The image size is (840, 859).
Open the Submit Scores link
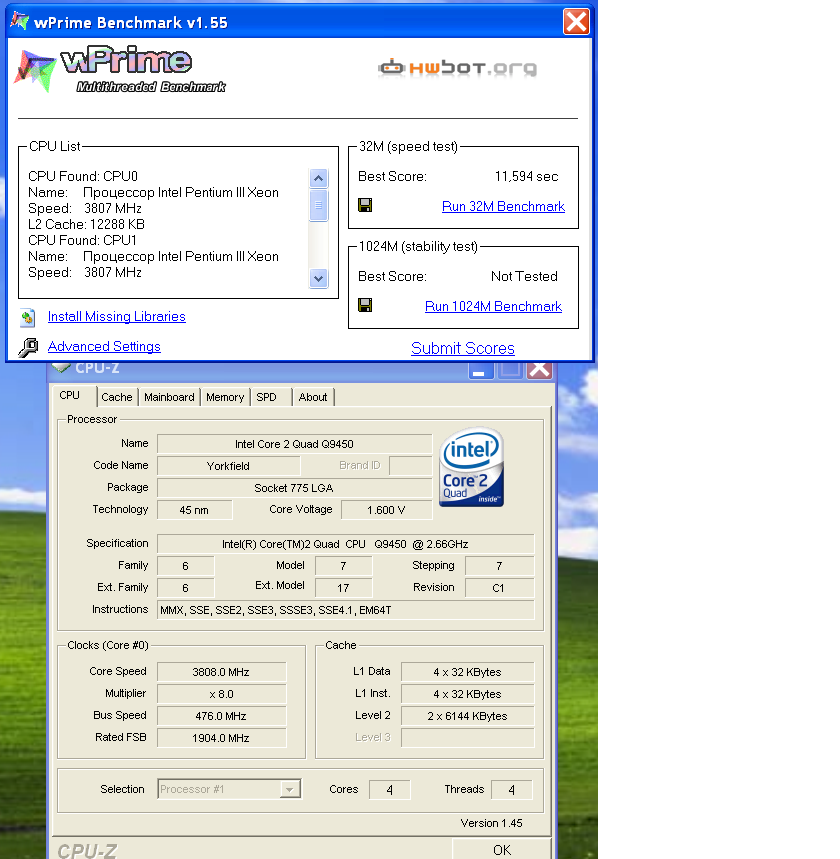point(462,348)
